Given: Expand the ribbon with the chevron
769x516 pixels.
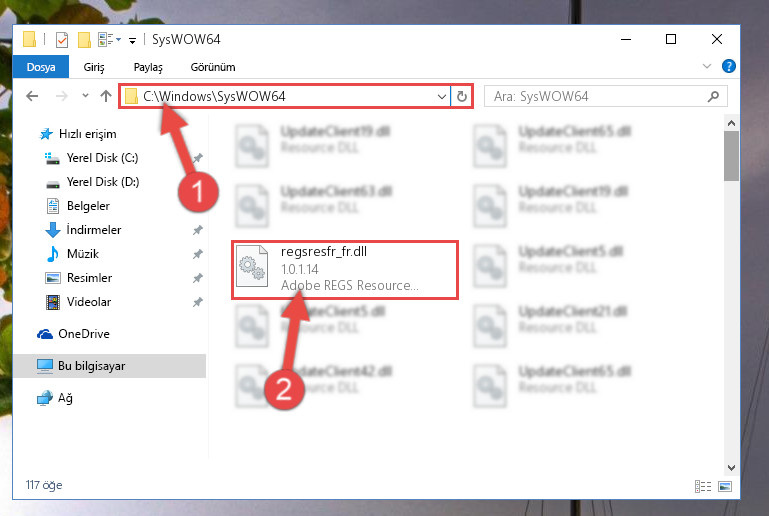Looking at the screenshot, I should [707, 66].
